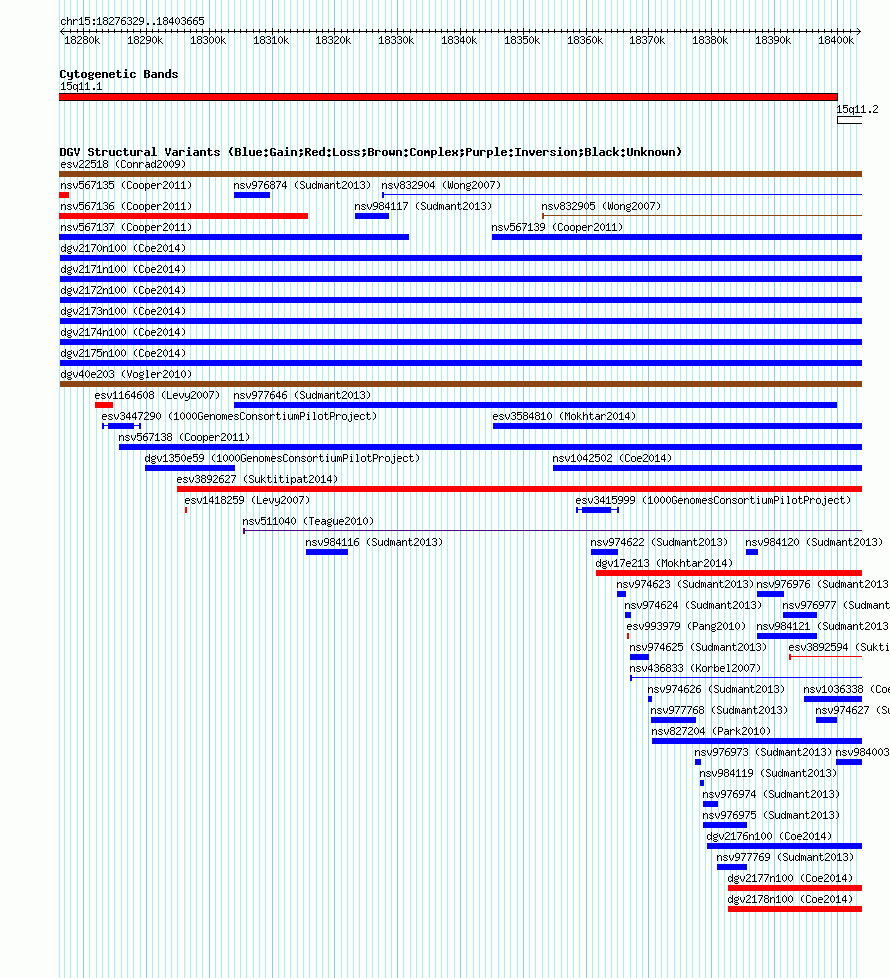The image size is (890, 978).
Task: Click esv3584810 (Mokhtar2014) label
Action: click(x=564, y=416)
